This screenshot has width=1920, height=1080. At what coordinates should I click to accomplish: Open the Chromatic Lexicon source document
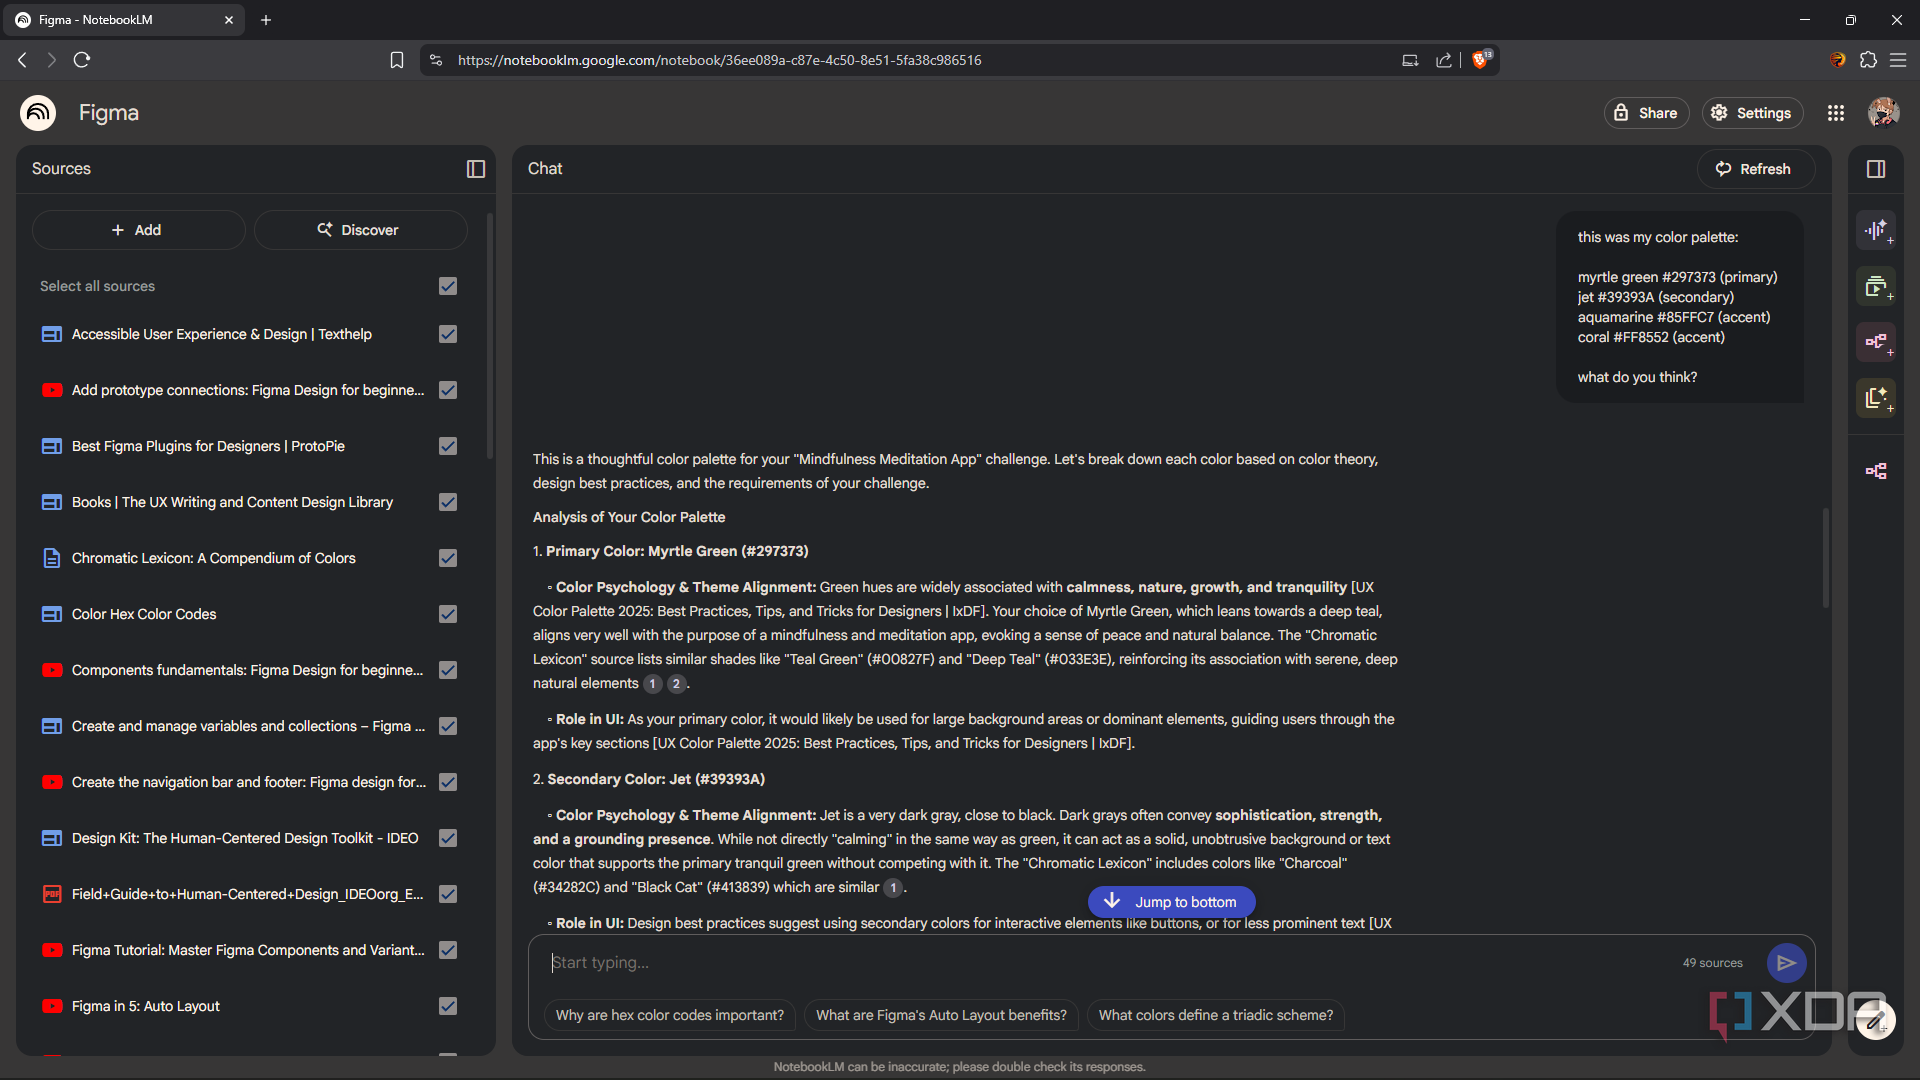click(213, 558)
